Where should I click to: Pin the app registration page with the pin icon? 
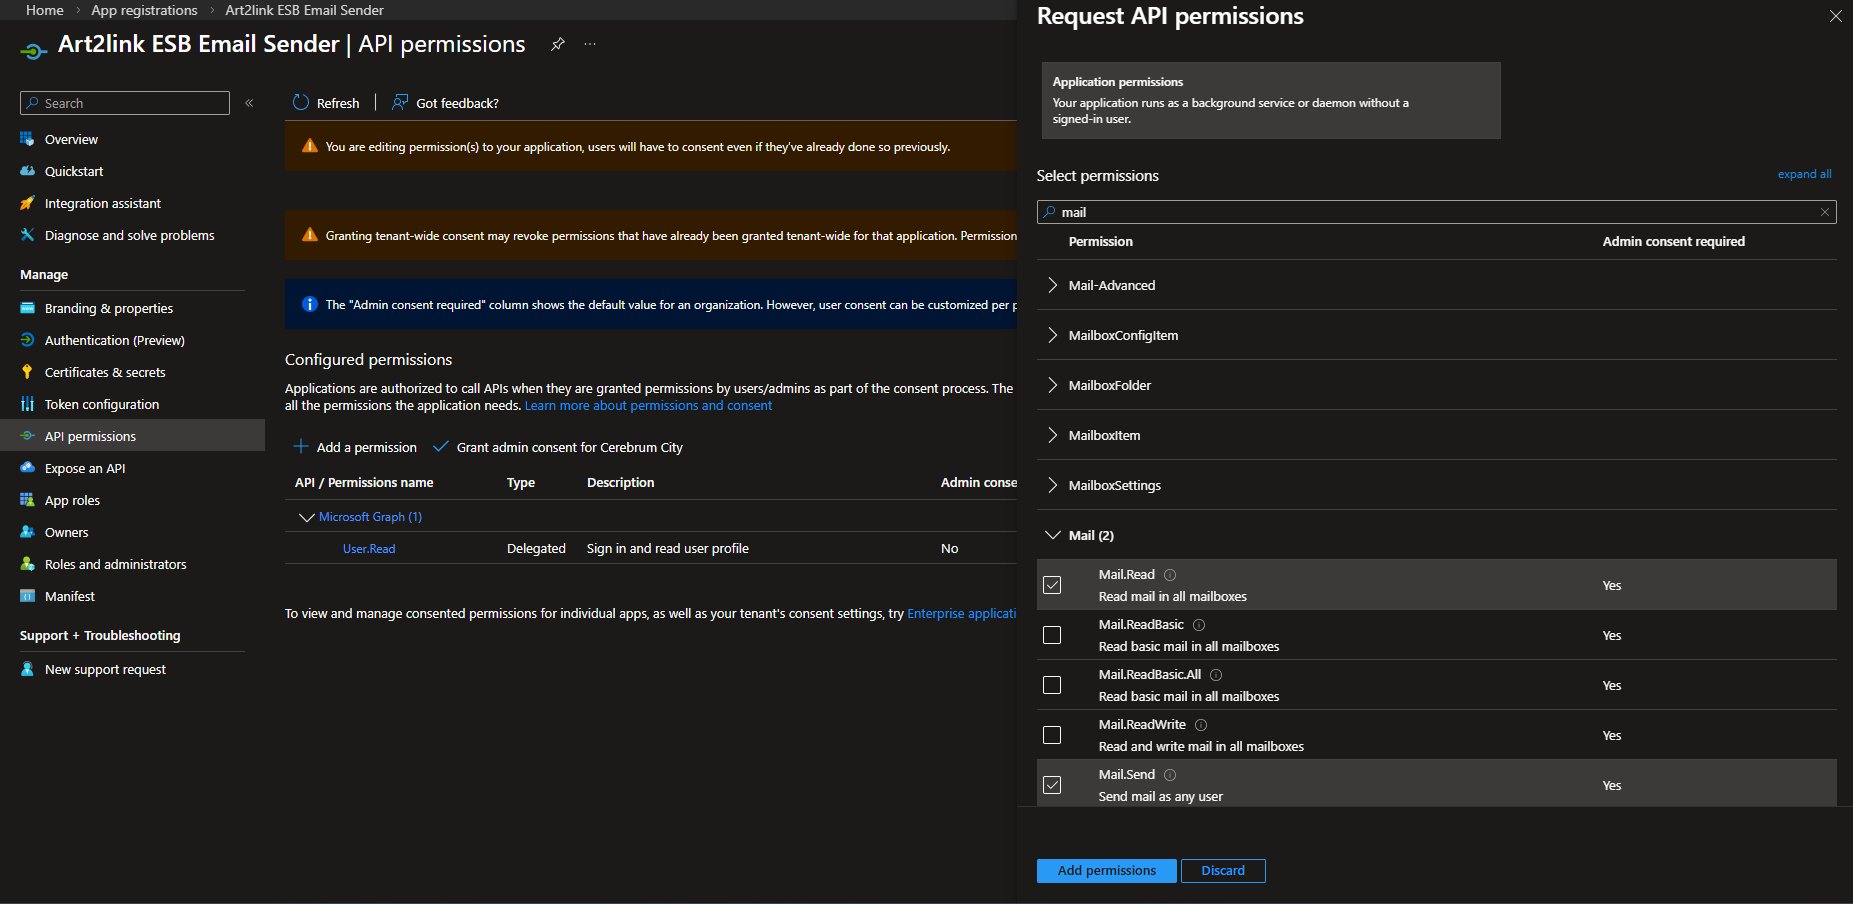558,44
